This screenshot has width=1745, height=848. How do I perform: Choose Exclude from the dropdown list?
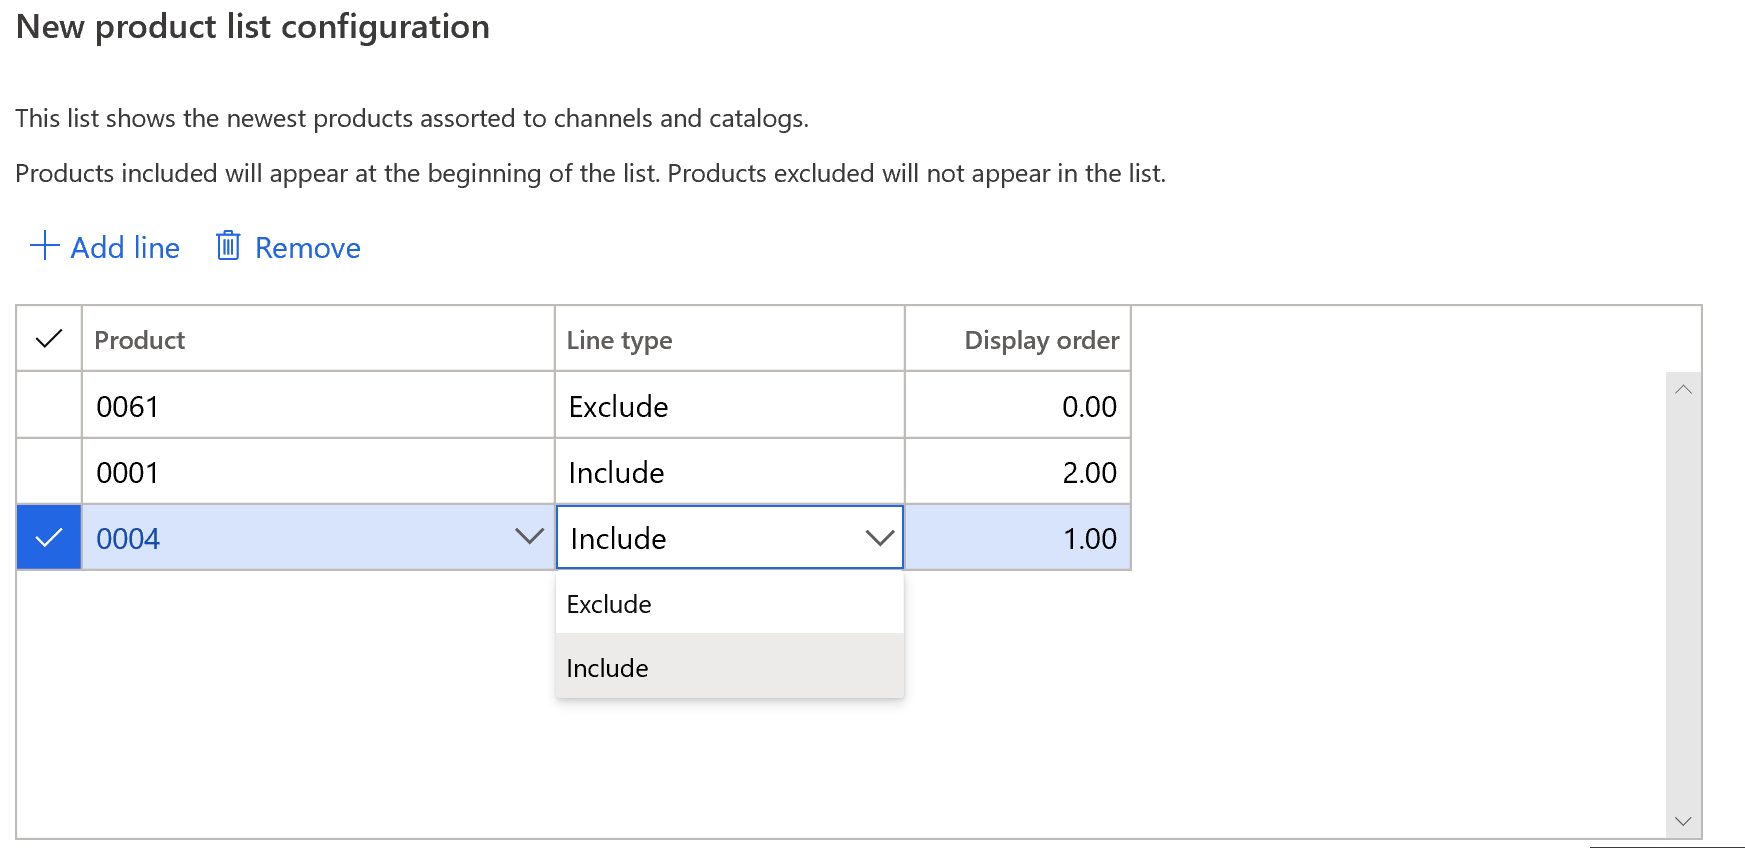(730, 604)
